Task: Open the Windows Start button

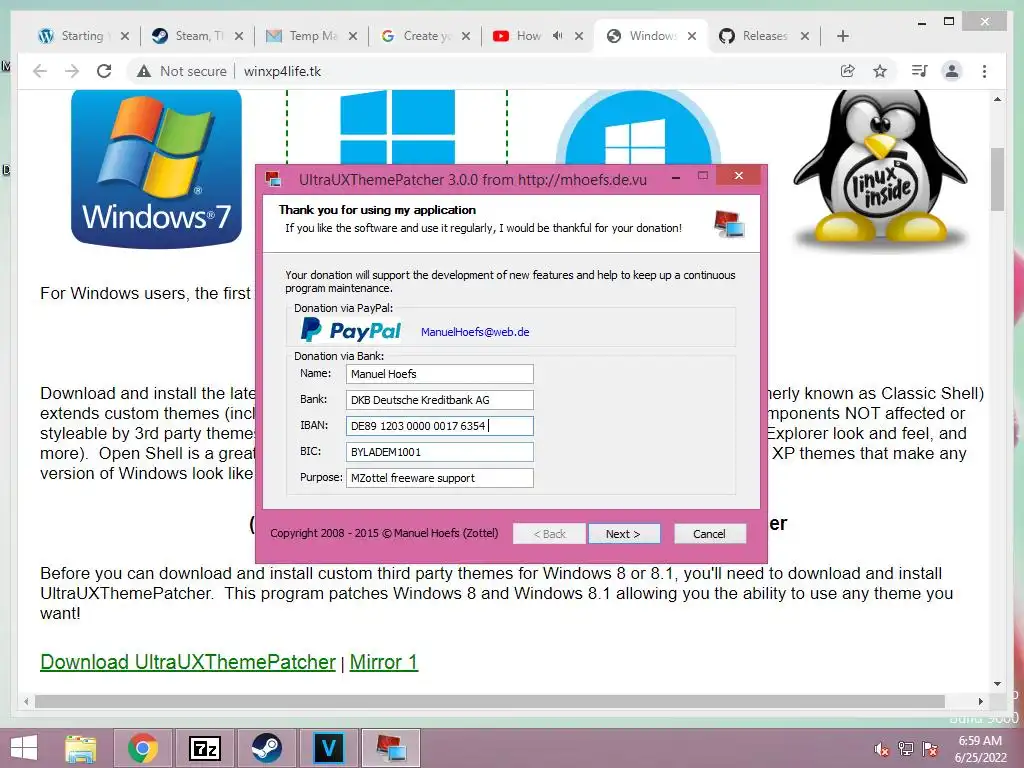Action: coord(24,748)
